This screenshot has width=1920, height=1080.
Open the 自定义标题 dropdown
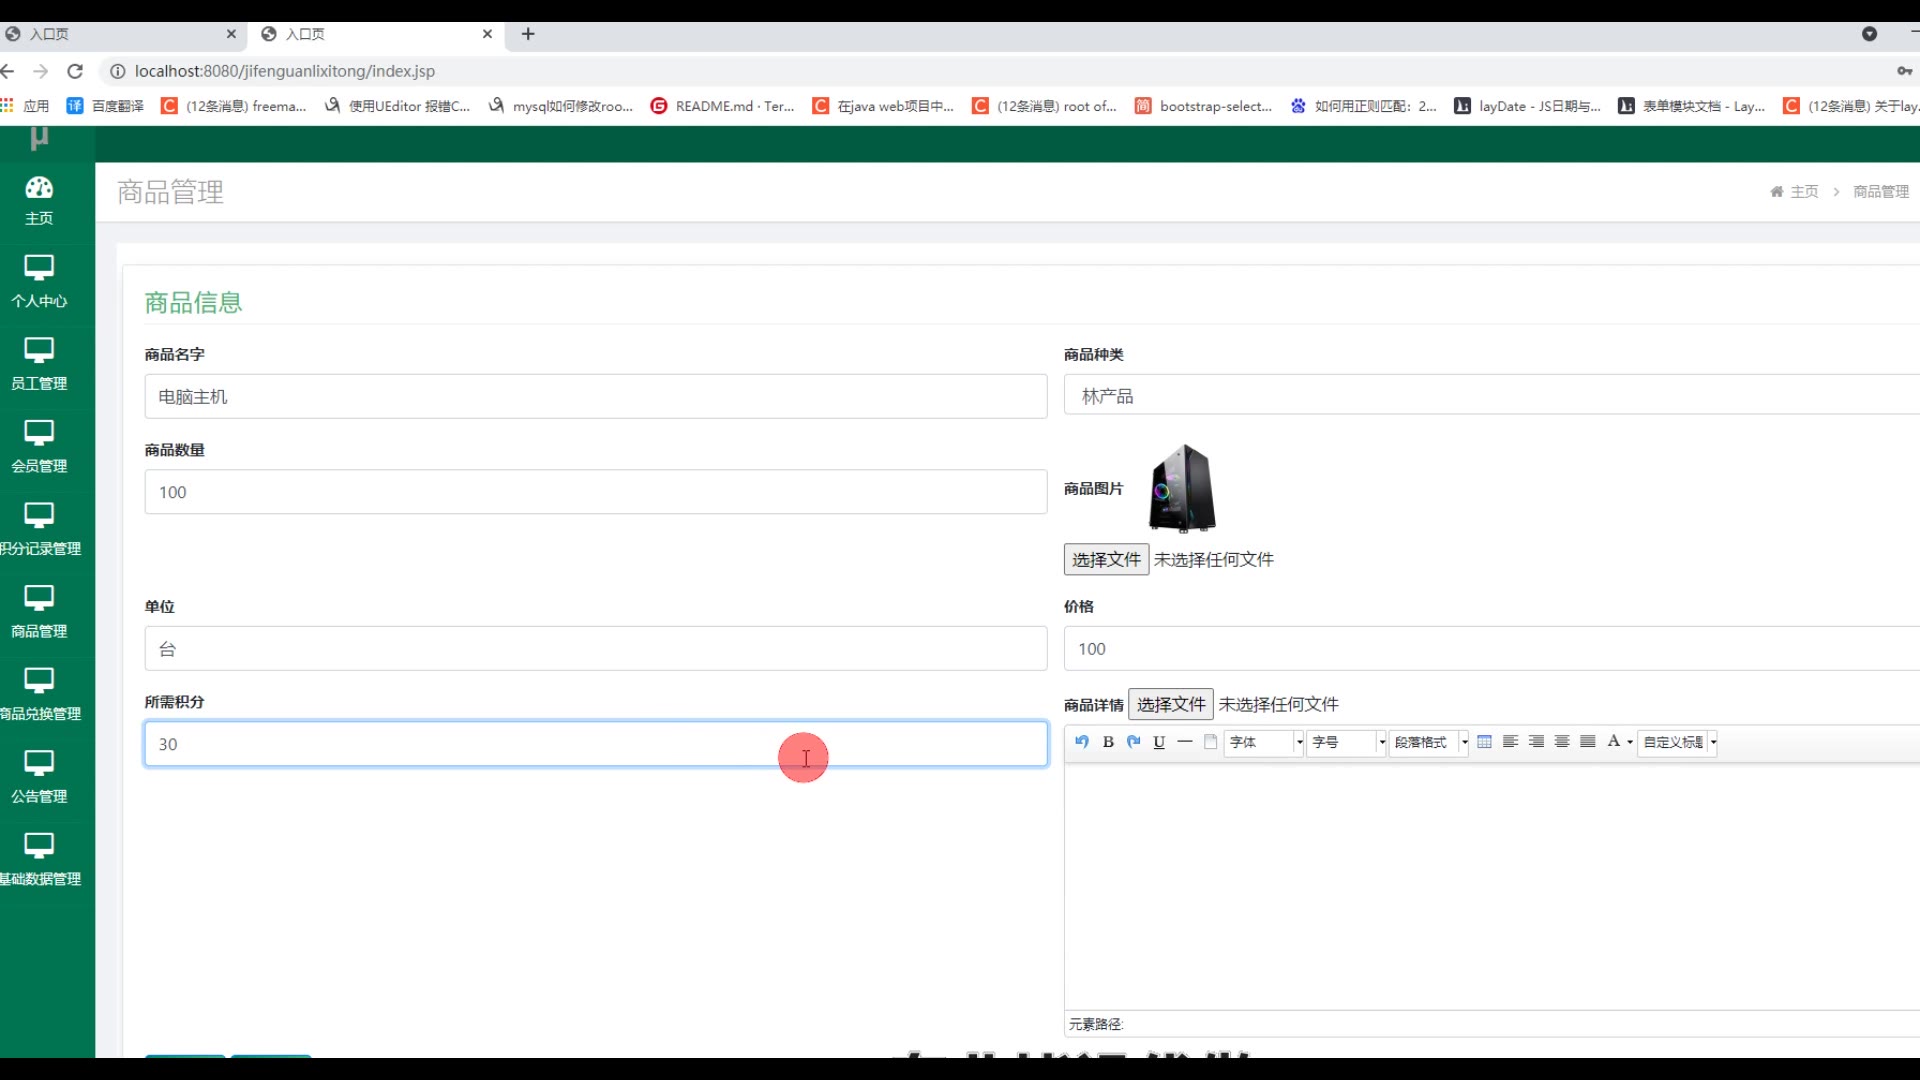point(1713,742)
